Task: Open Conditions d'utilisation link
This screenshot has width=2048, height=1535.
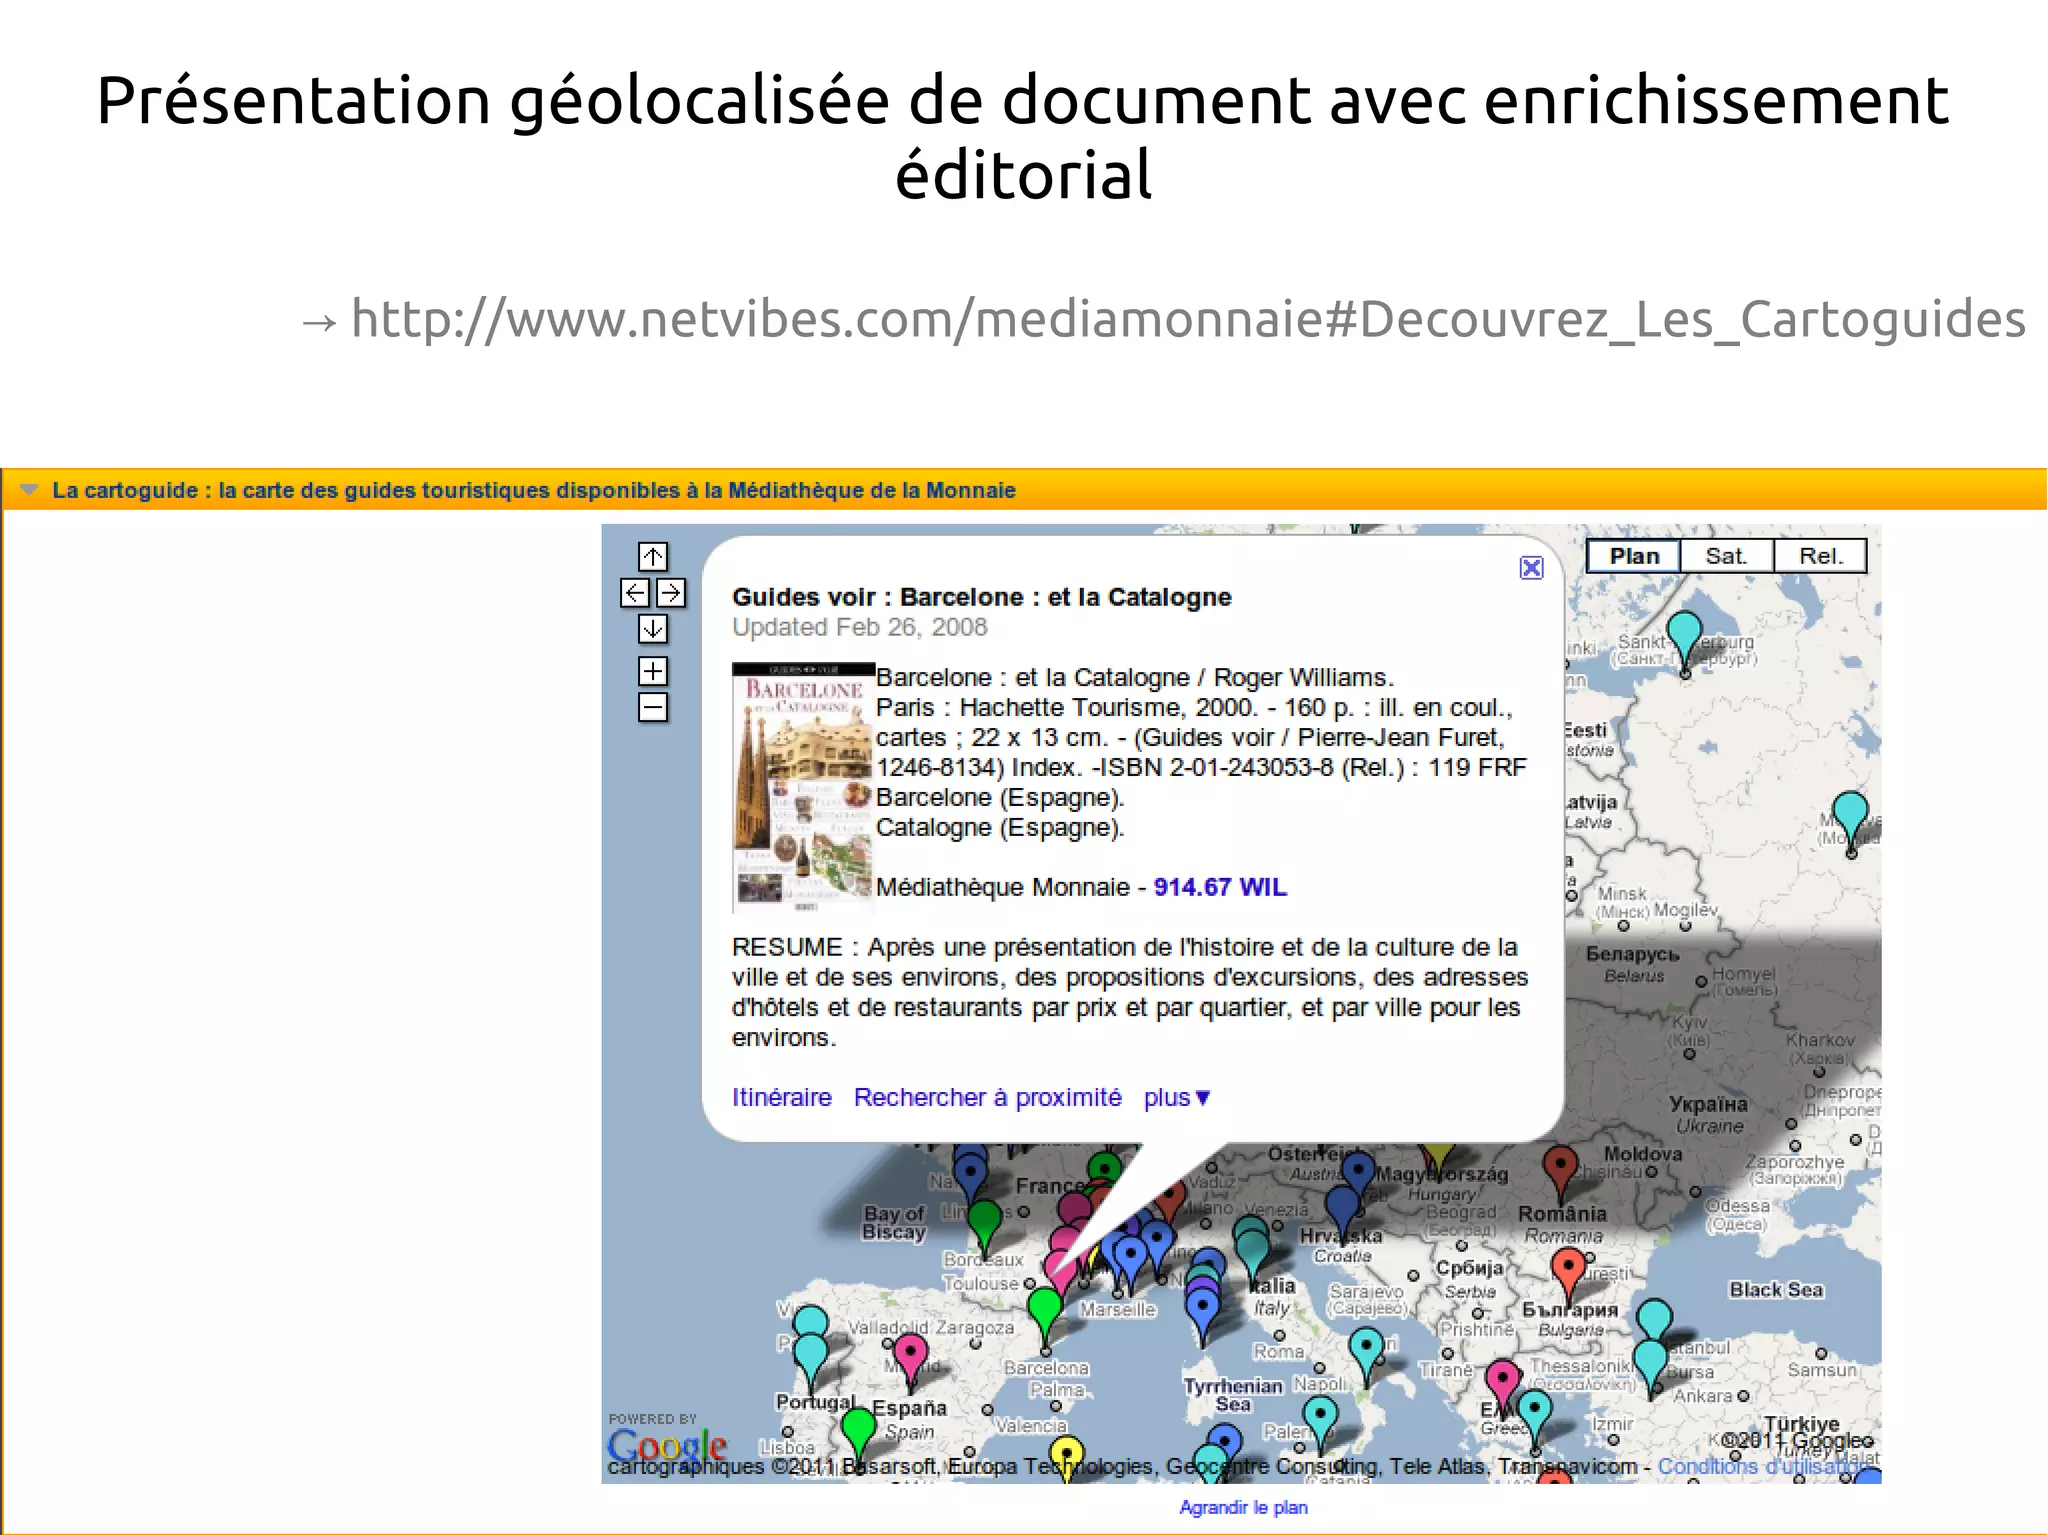Action: coord(1764,1466)
